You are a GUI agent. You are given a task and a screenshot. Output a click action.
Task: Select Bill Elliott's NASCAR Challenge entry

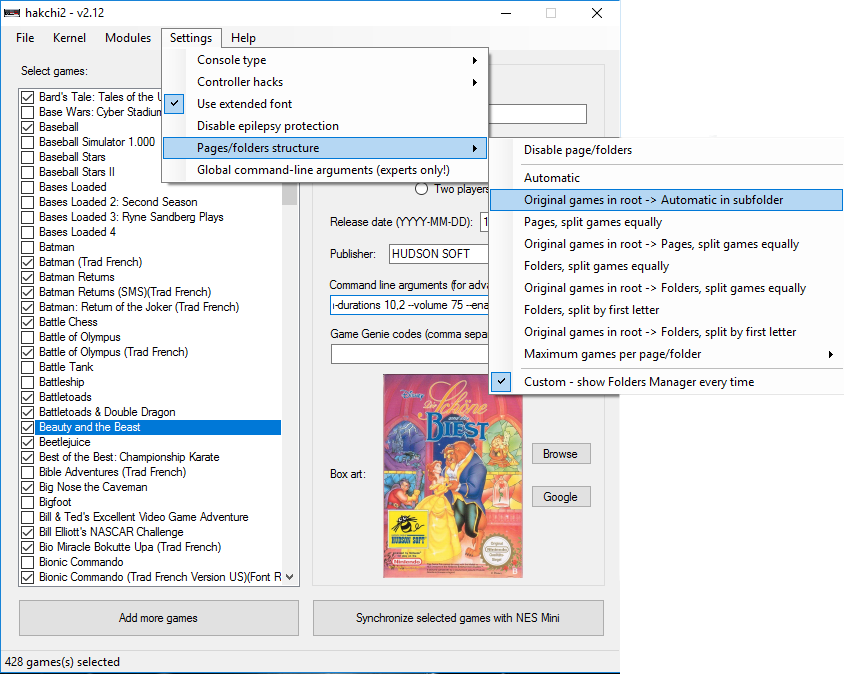(x=111, y=532)
